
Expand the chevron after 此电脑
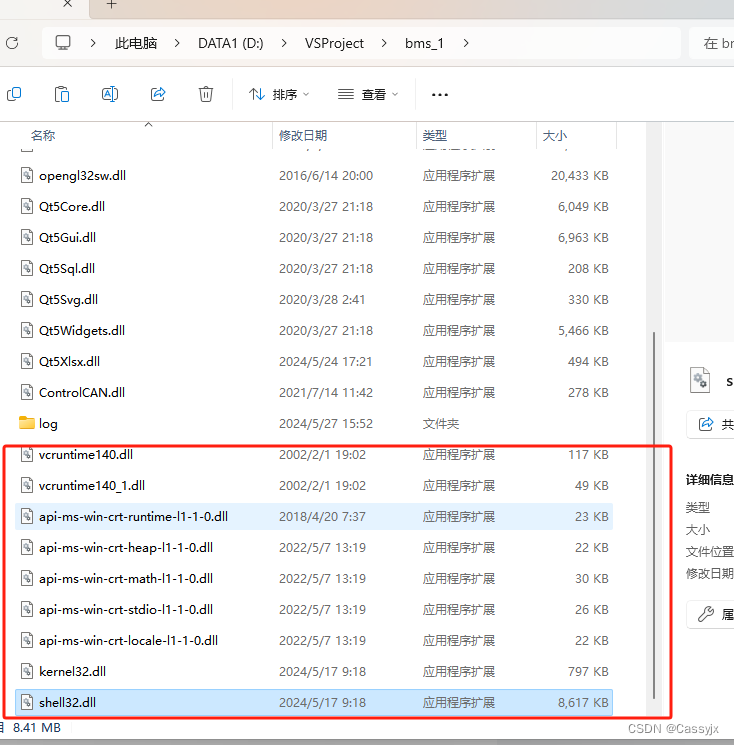pyautogui.click(x=177, y=43)
